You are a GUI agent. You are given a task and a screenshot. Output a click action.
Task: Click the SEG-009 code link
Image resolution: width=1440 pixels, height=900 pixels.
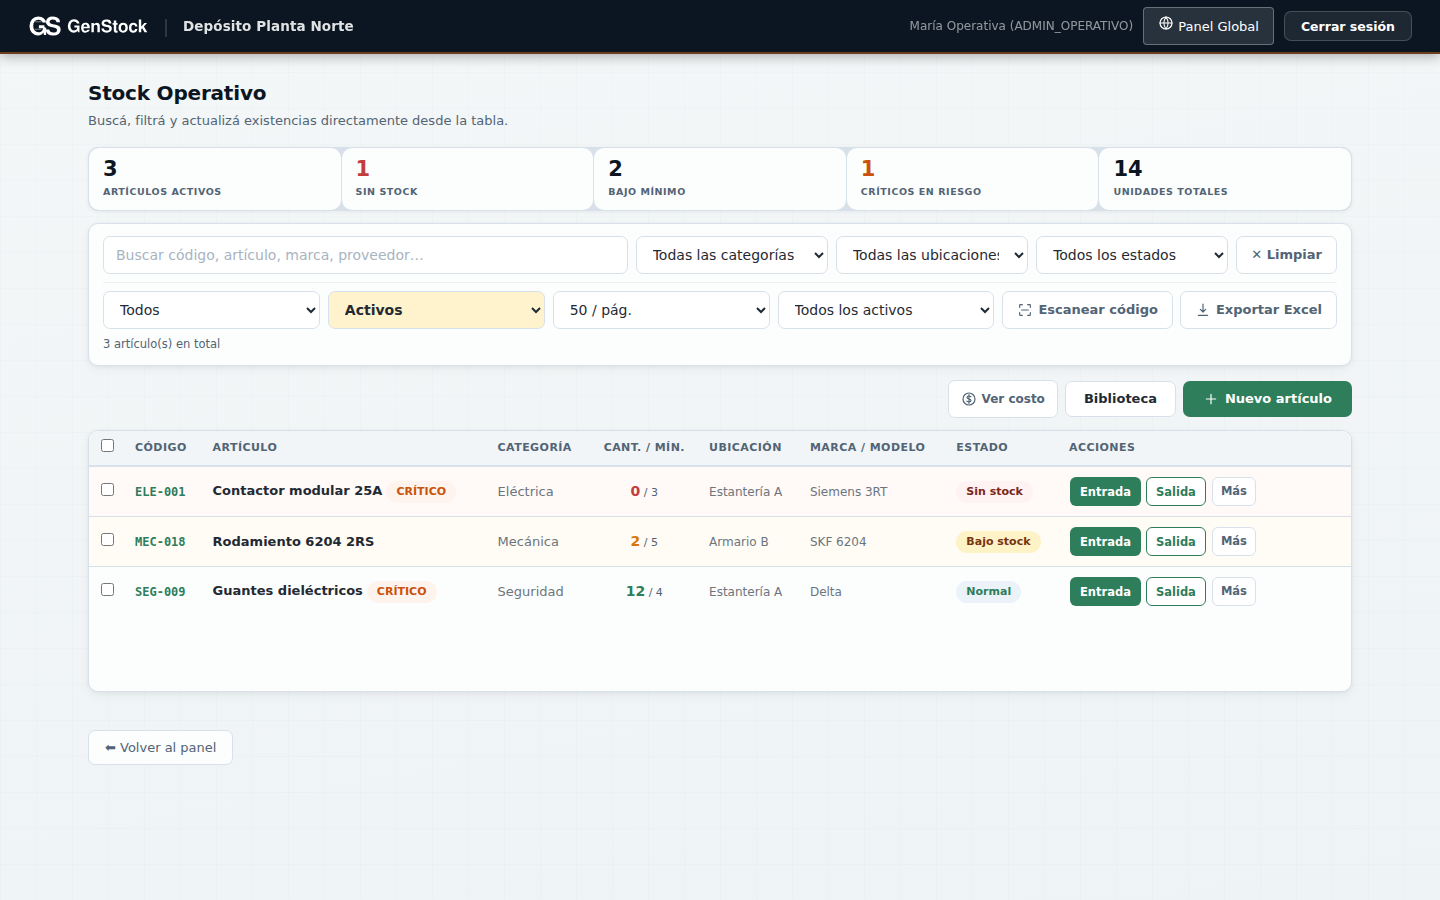[x=160, y=592]
